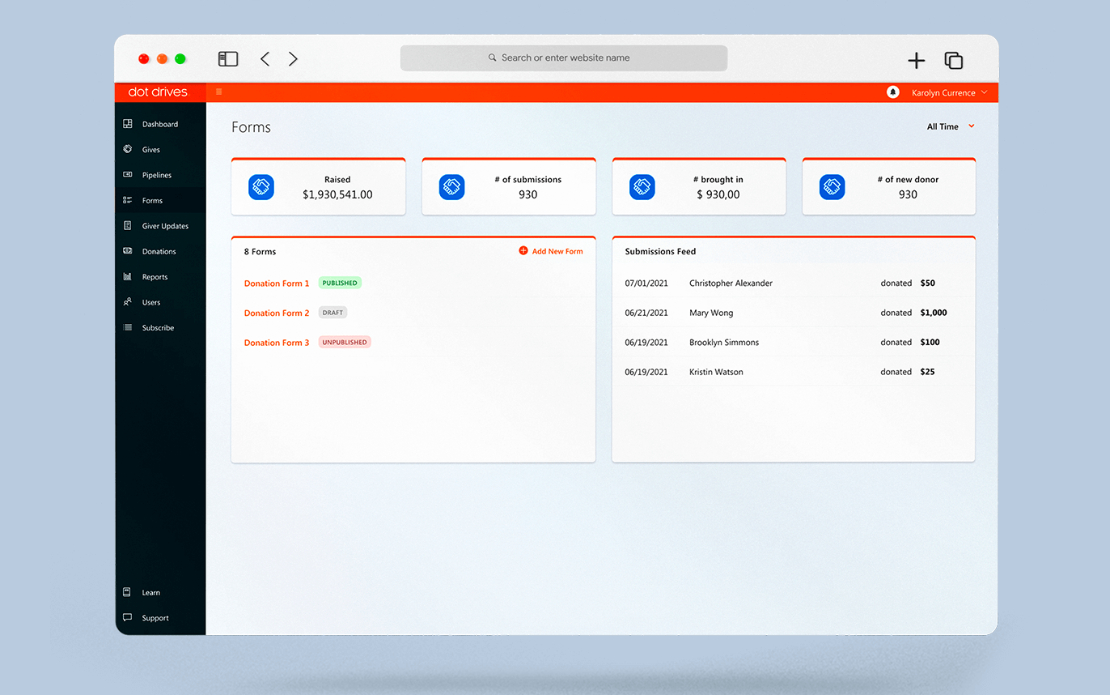Click the Pipelines sidebar icon

[127, 175]
